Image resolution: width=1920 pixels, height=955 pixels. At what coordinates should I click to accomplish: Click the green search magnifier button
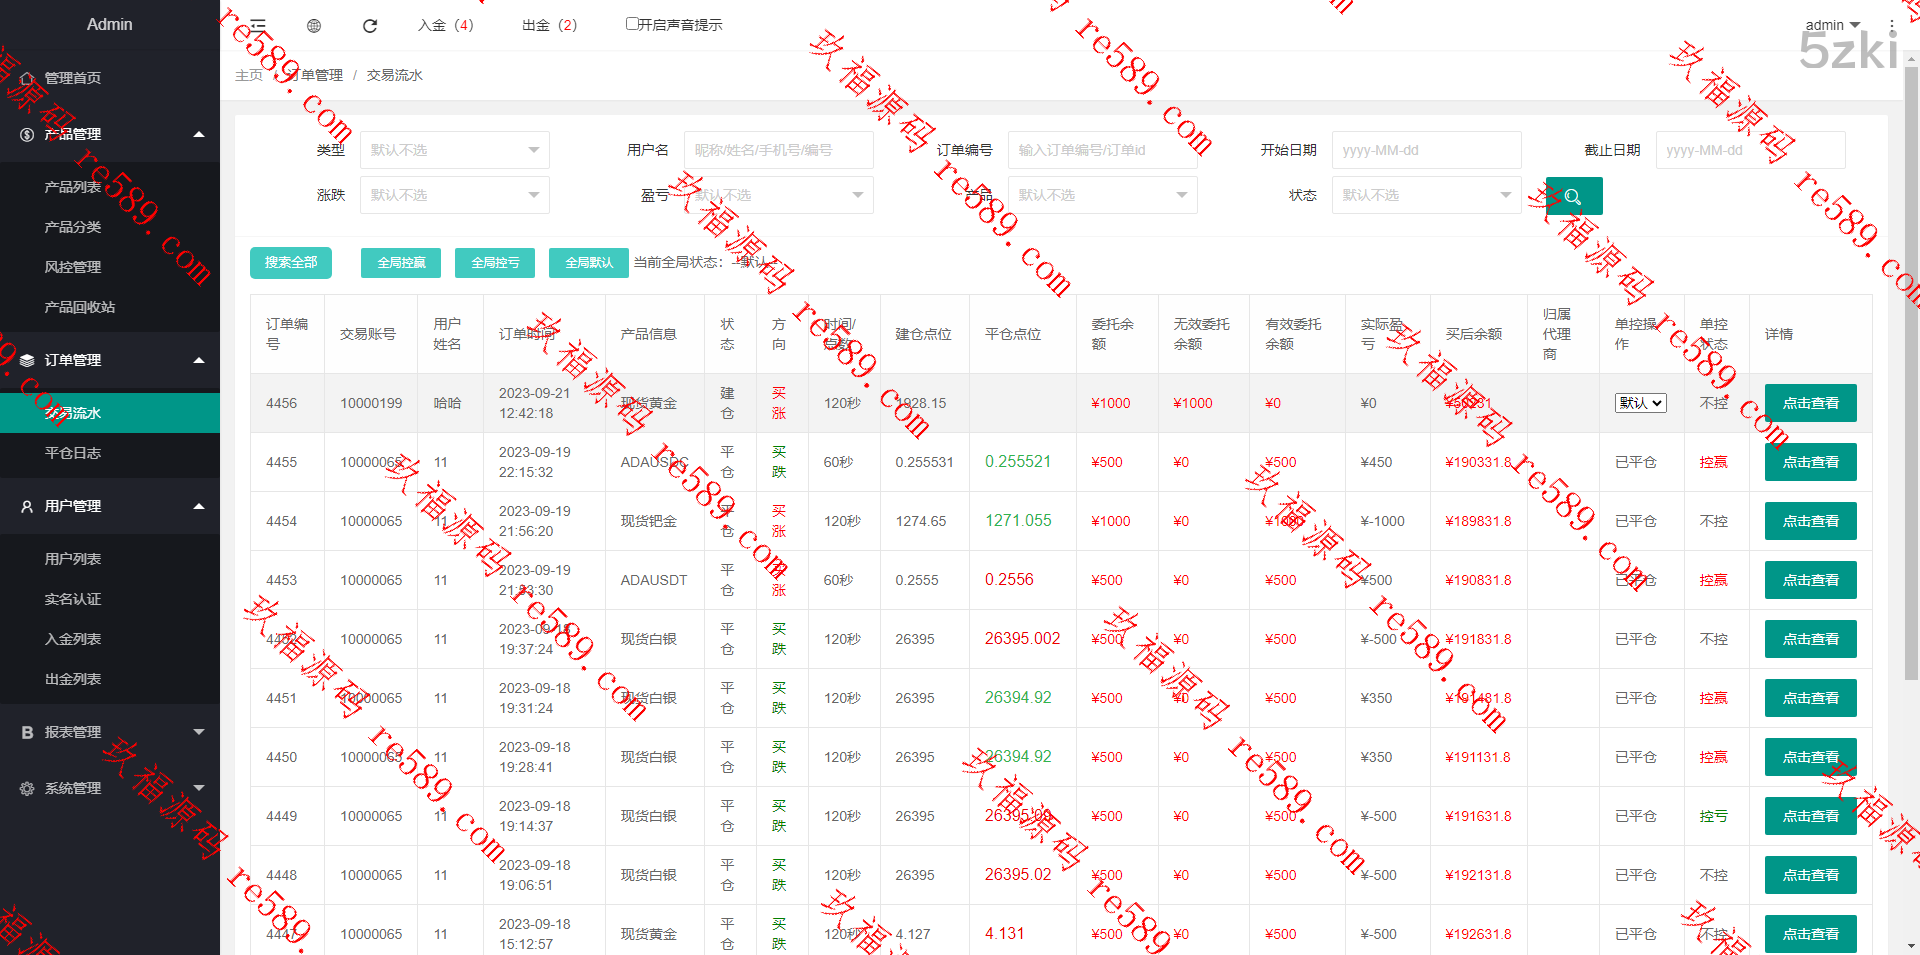(1573, 196)
